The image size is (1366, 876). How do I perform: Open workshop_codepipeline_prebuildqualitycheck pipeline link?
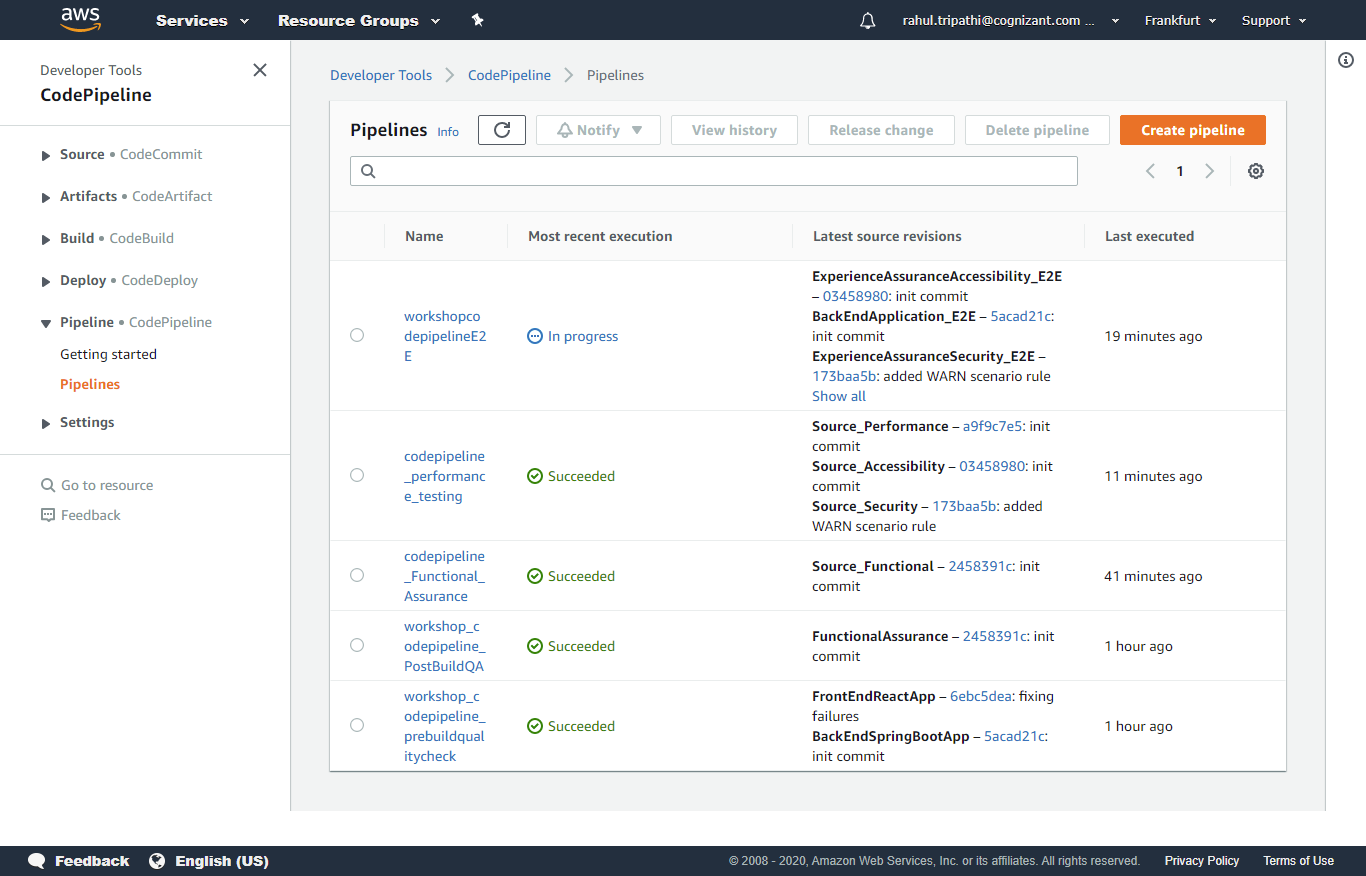445,726
